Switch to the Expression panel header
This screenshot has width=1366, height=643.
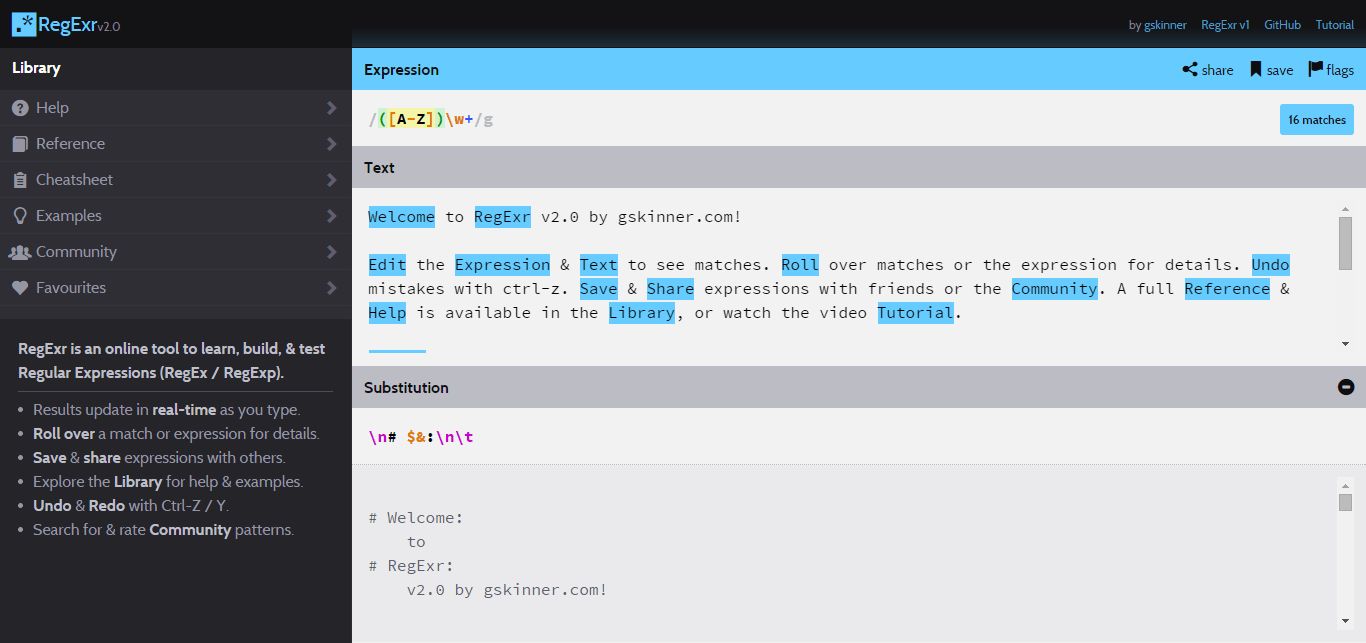(x=401, y=70)
